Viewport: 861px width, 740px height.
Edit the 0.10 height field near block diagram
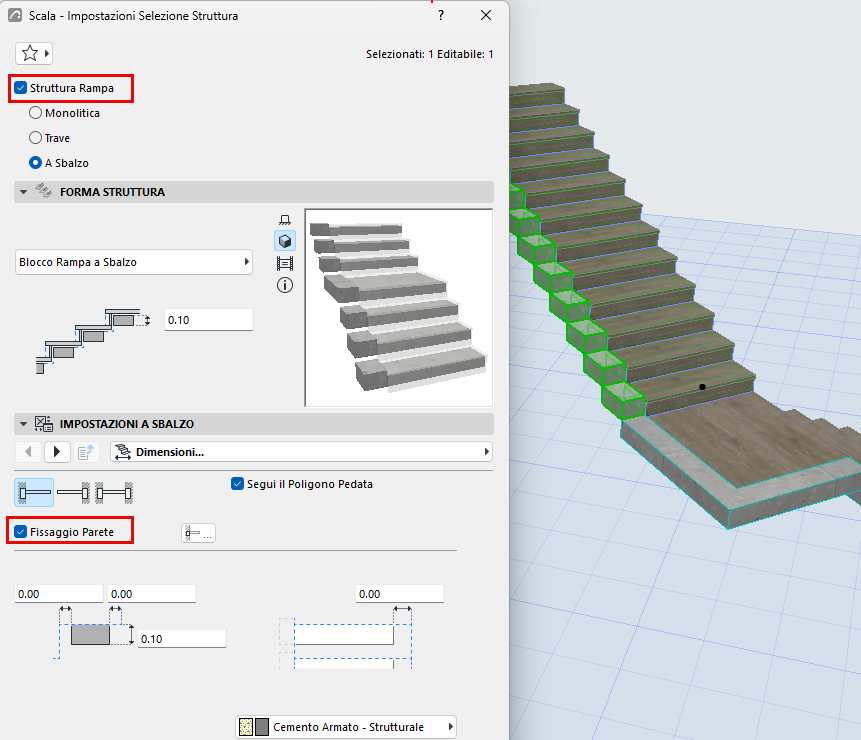(x=182, y=638)
